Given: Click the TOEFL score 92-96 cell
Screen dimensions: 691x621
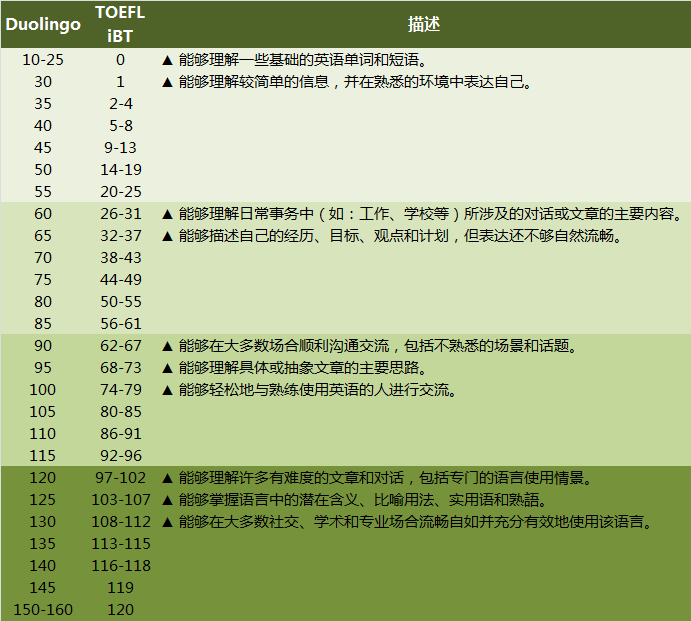Looking at the screenshot, I should click(120, 456).
